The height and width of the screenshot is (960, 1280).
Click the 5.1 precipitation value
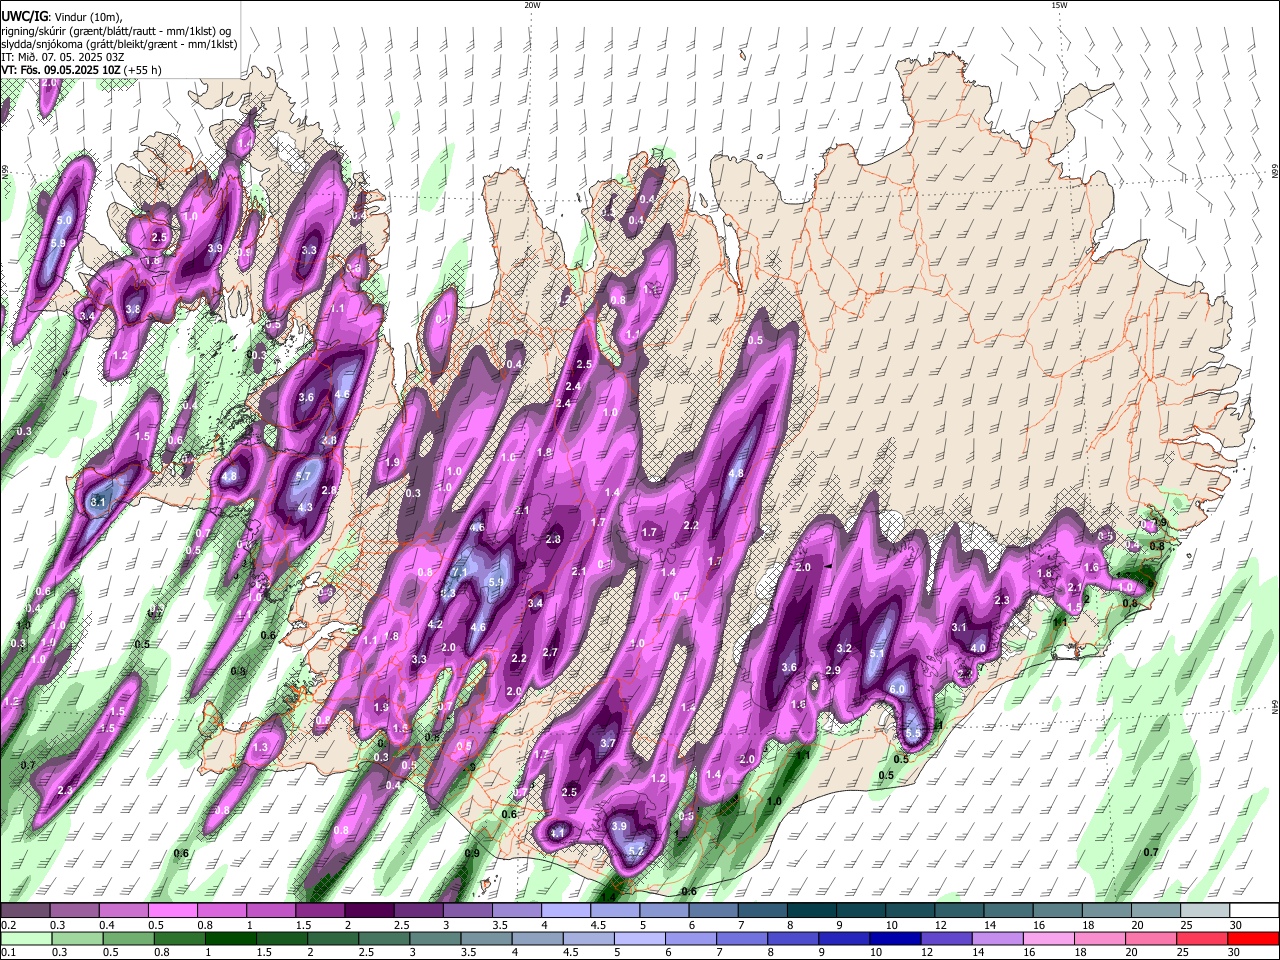coord(877,653)
